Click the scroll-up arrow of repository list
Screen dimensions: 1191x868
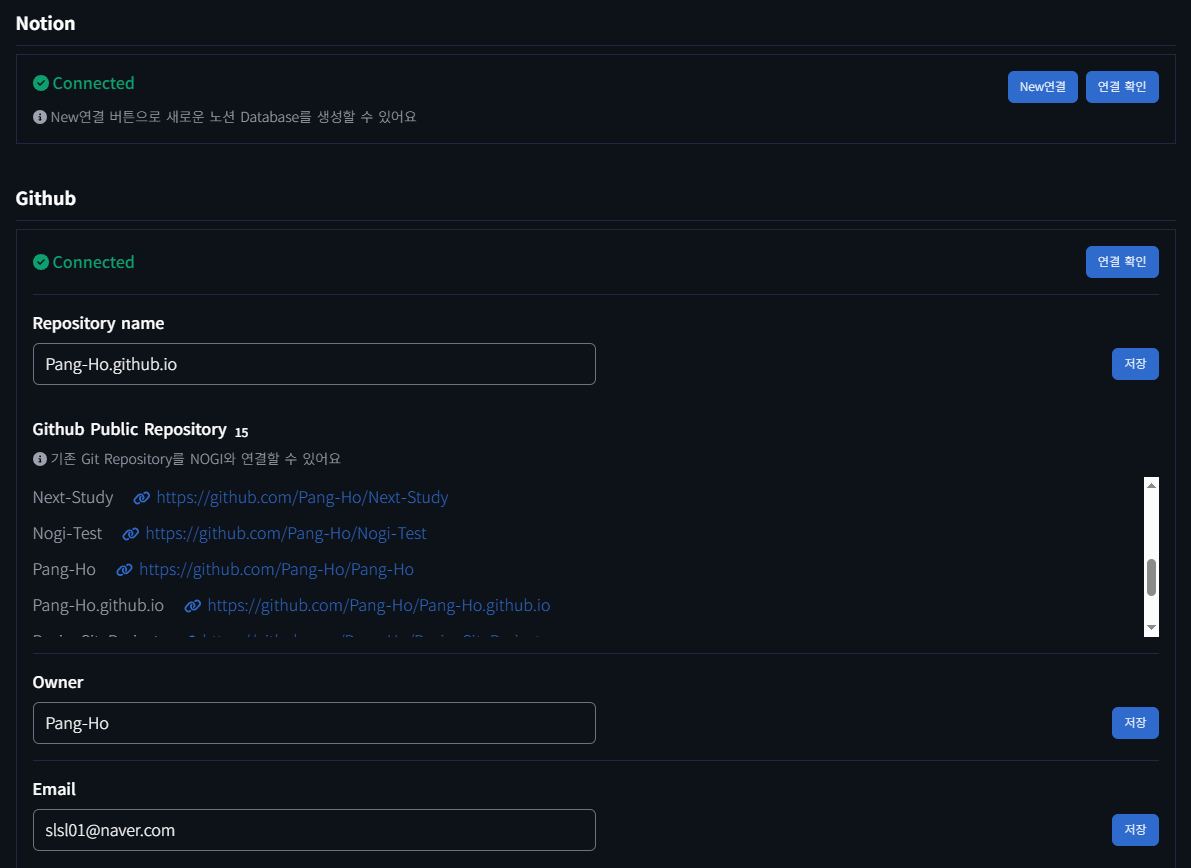coord(1152,485)
